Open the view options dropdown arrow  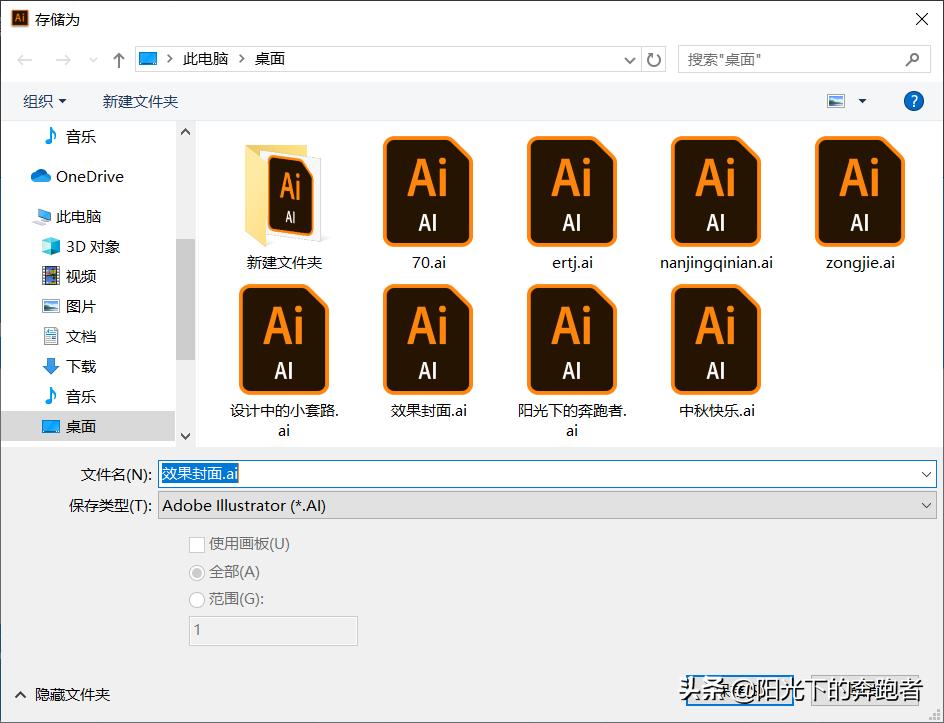click(x=860, y=100)
